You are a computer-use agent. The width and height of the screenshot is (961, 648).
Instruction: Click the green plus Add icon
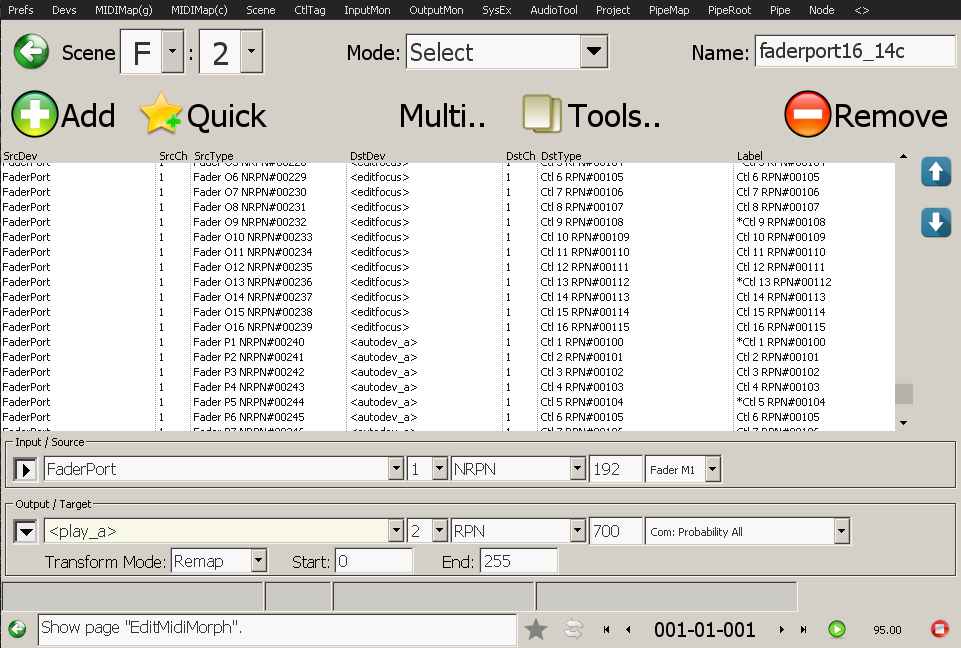34,115
